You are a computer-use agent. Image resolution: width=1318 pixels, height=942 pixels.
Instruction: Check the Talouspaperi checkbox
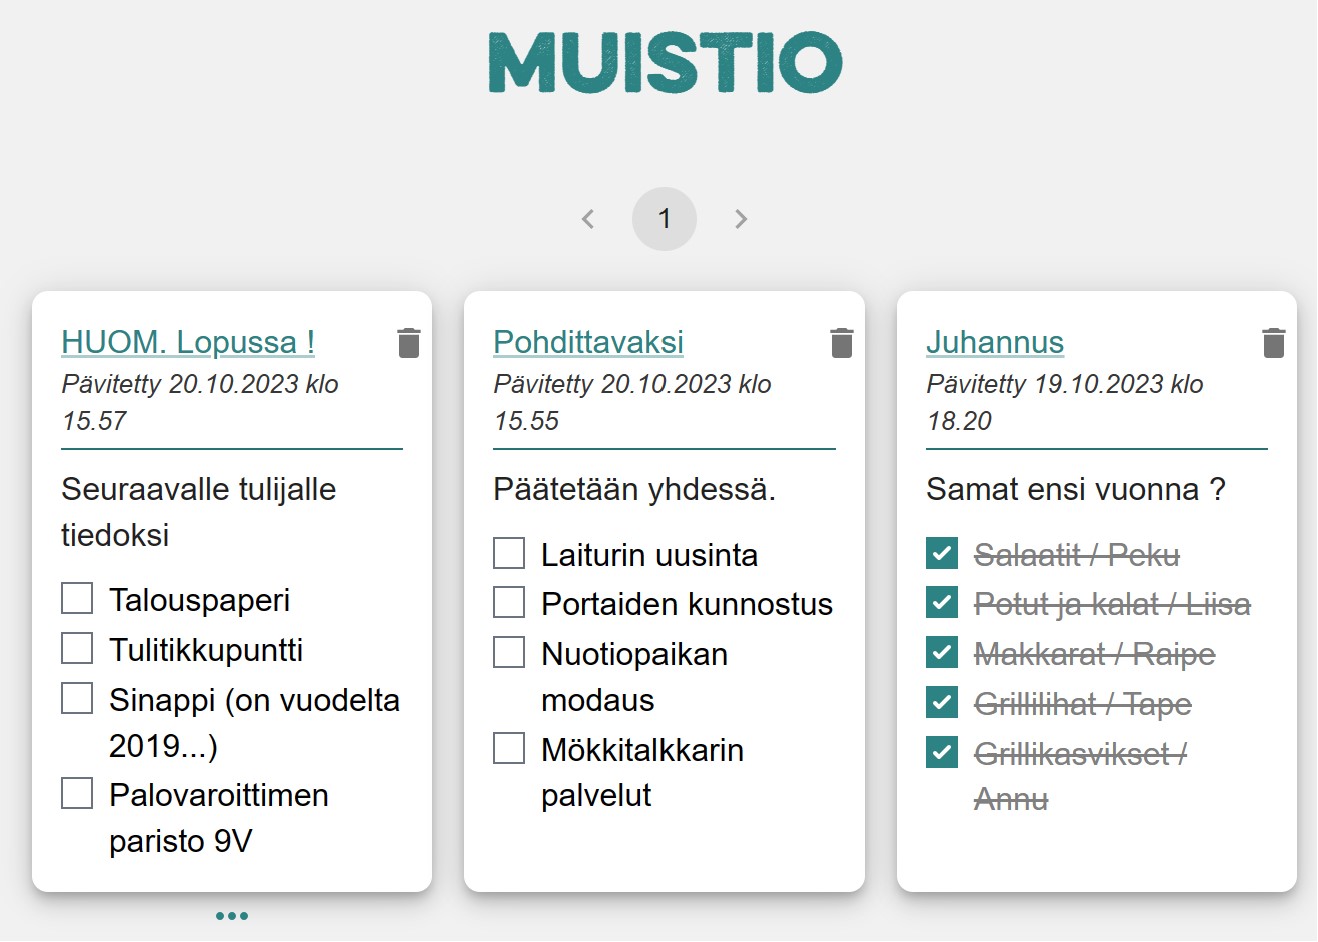pyautogui.click(x=77, y=598)
